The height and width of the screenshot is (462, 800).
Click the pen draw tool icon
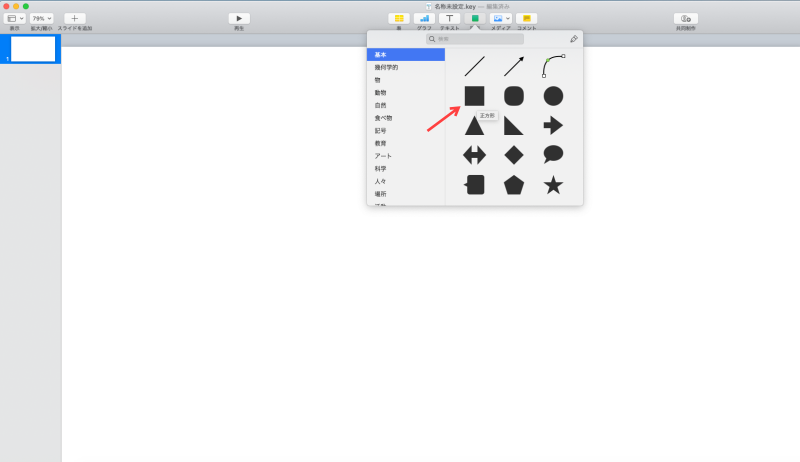[x=574, y=39]
